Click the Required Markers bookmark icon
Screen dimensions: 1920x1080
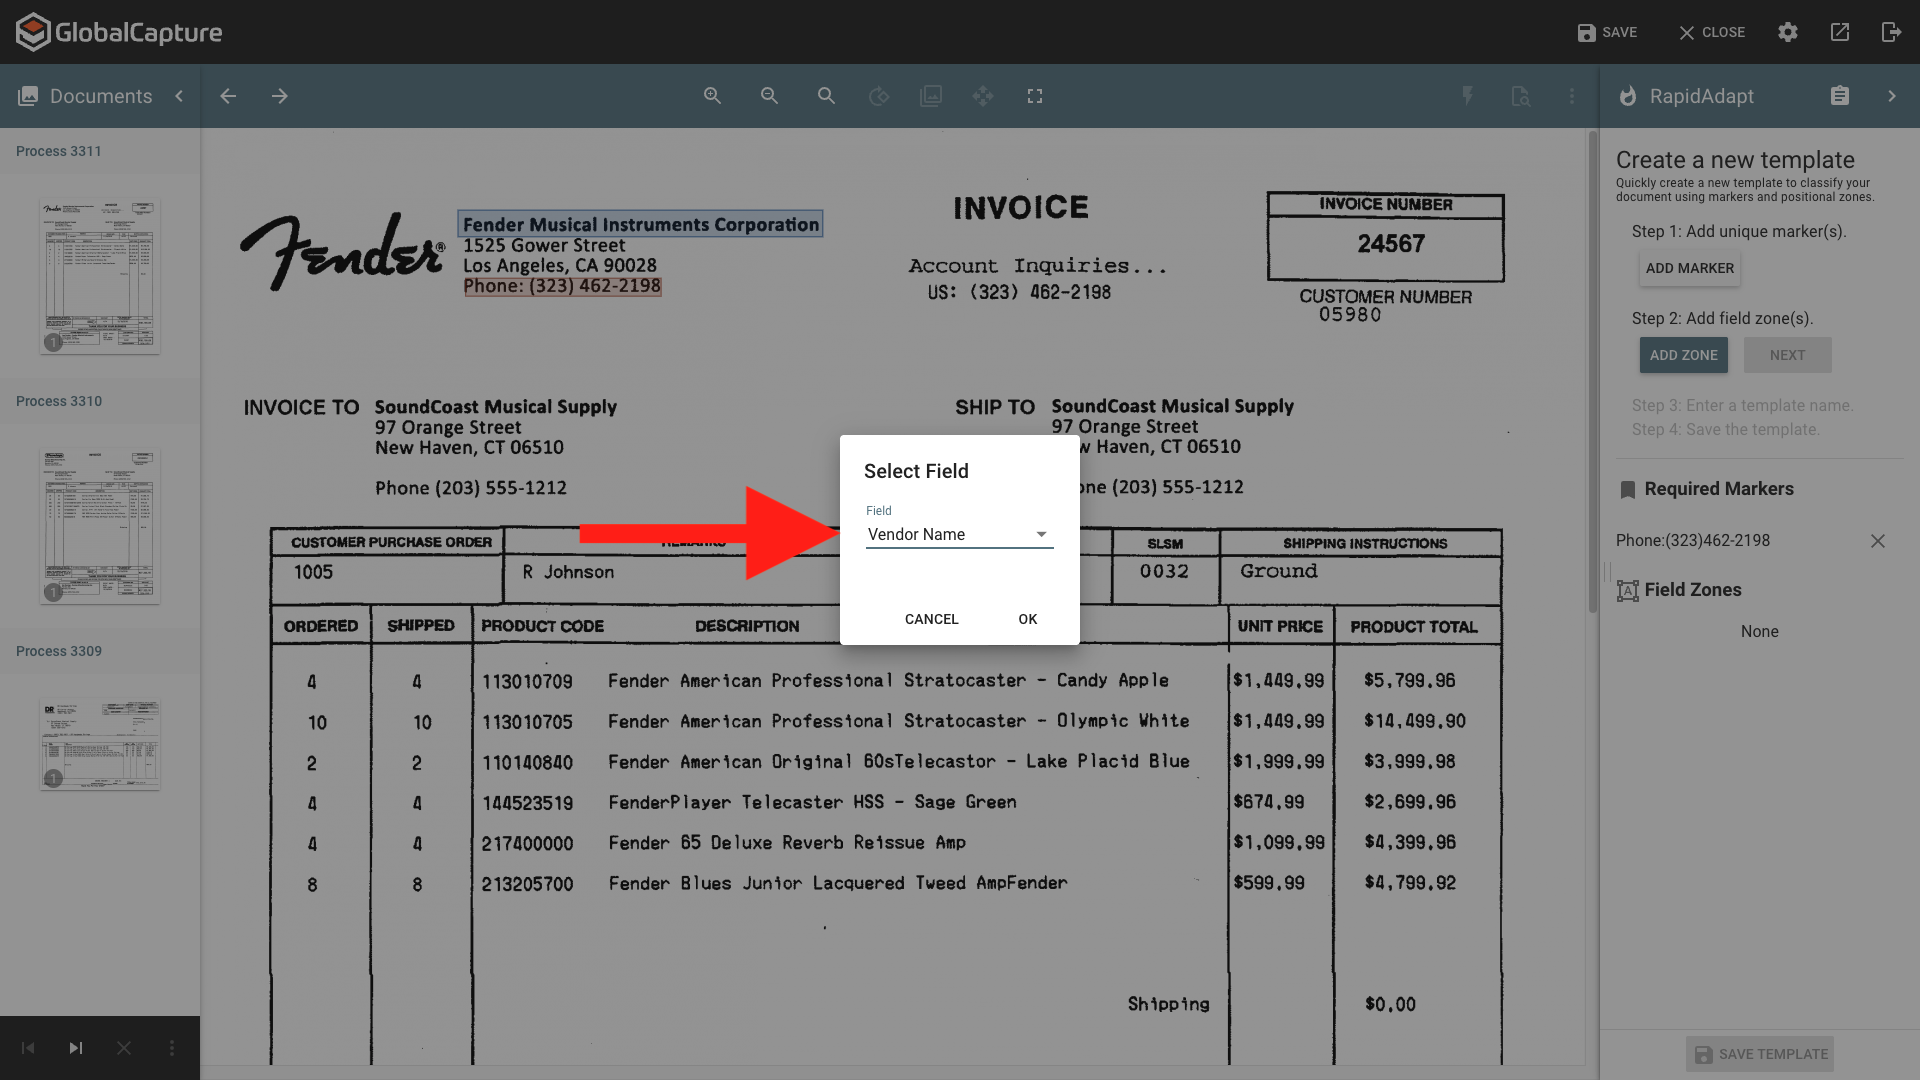1628,489
